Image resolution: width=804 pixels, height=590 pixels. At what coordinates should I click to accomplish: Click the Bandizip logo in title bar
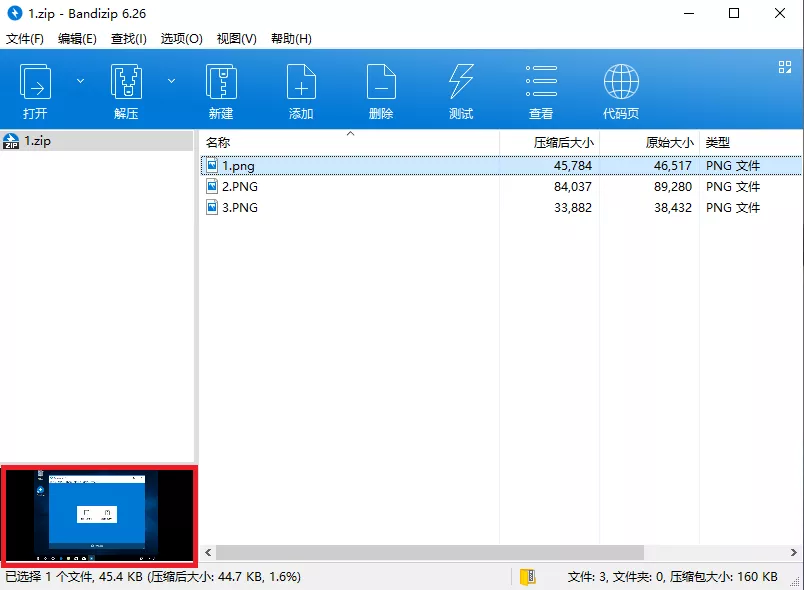[15, 13]
